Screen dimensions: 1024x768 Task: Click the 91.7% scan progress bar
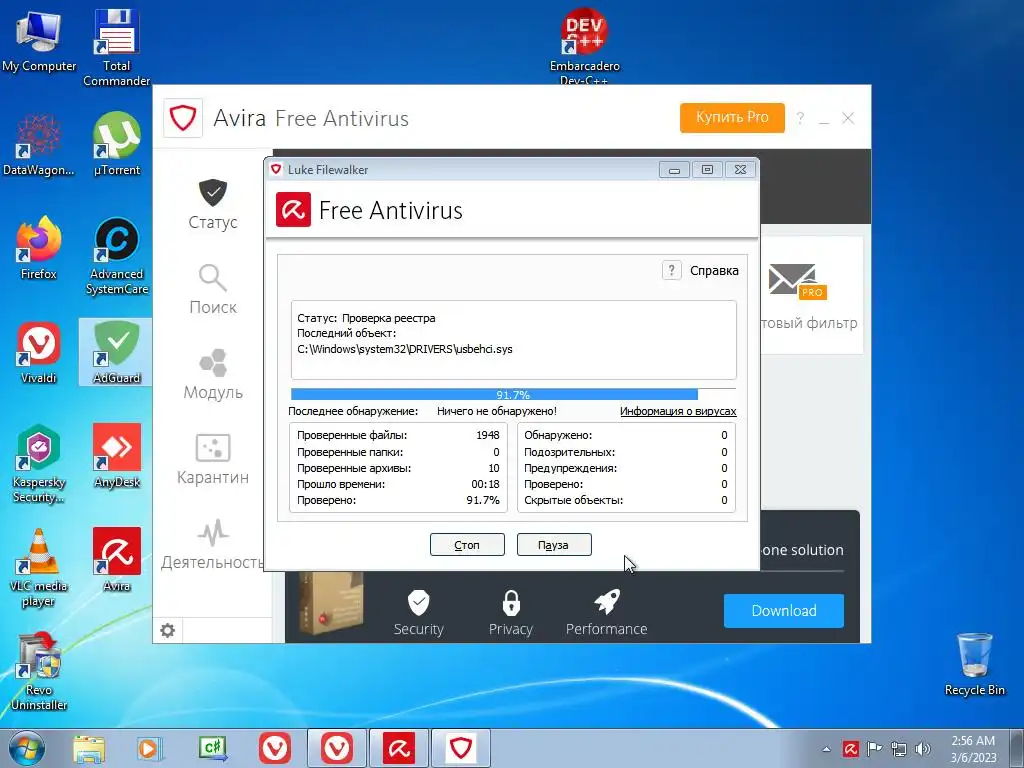coord(513,394)
